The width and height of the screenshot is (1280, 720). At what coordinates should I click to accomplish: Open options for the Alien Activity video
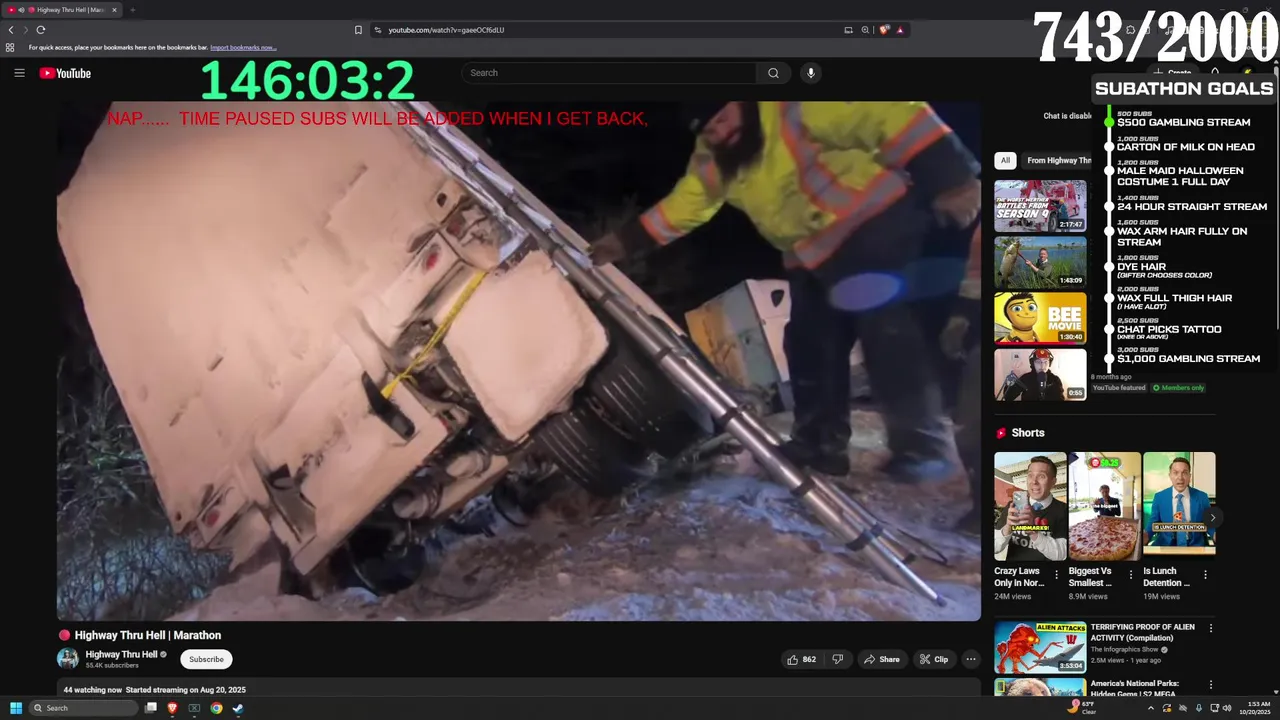pos(1211,628)
